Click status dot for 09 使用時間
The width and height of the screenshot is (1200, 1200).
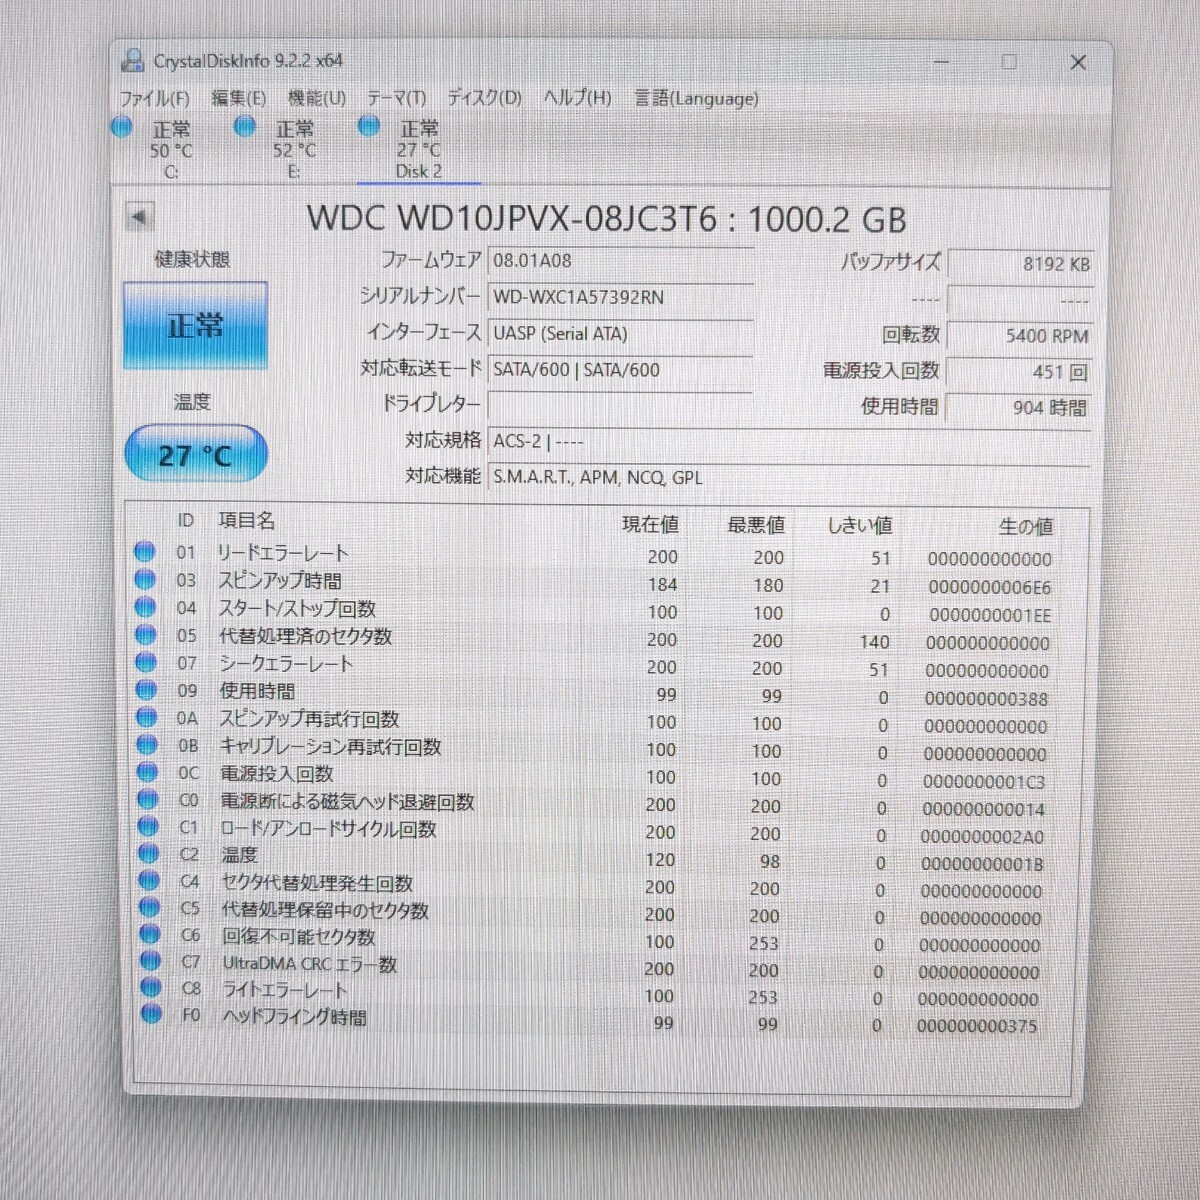[147, 689]
